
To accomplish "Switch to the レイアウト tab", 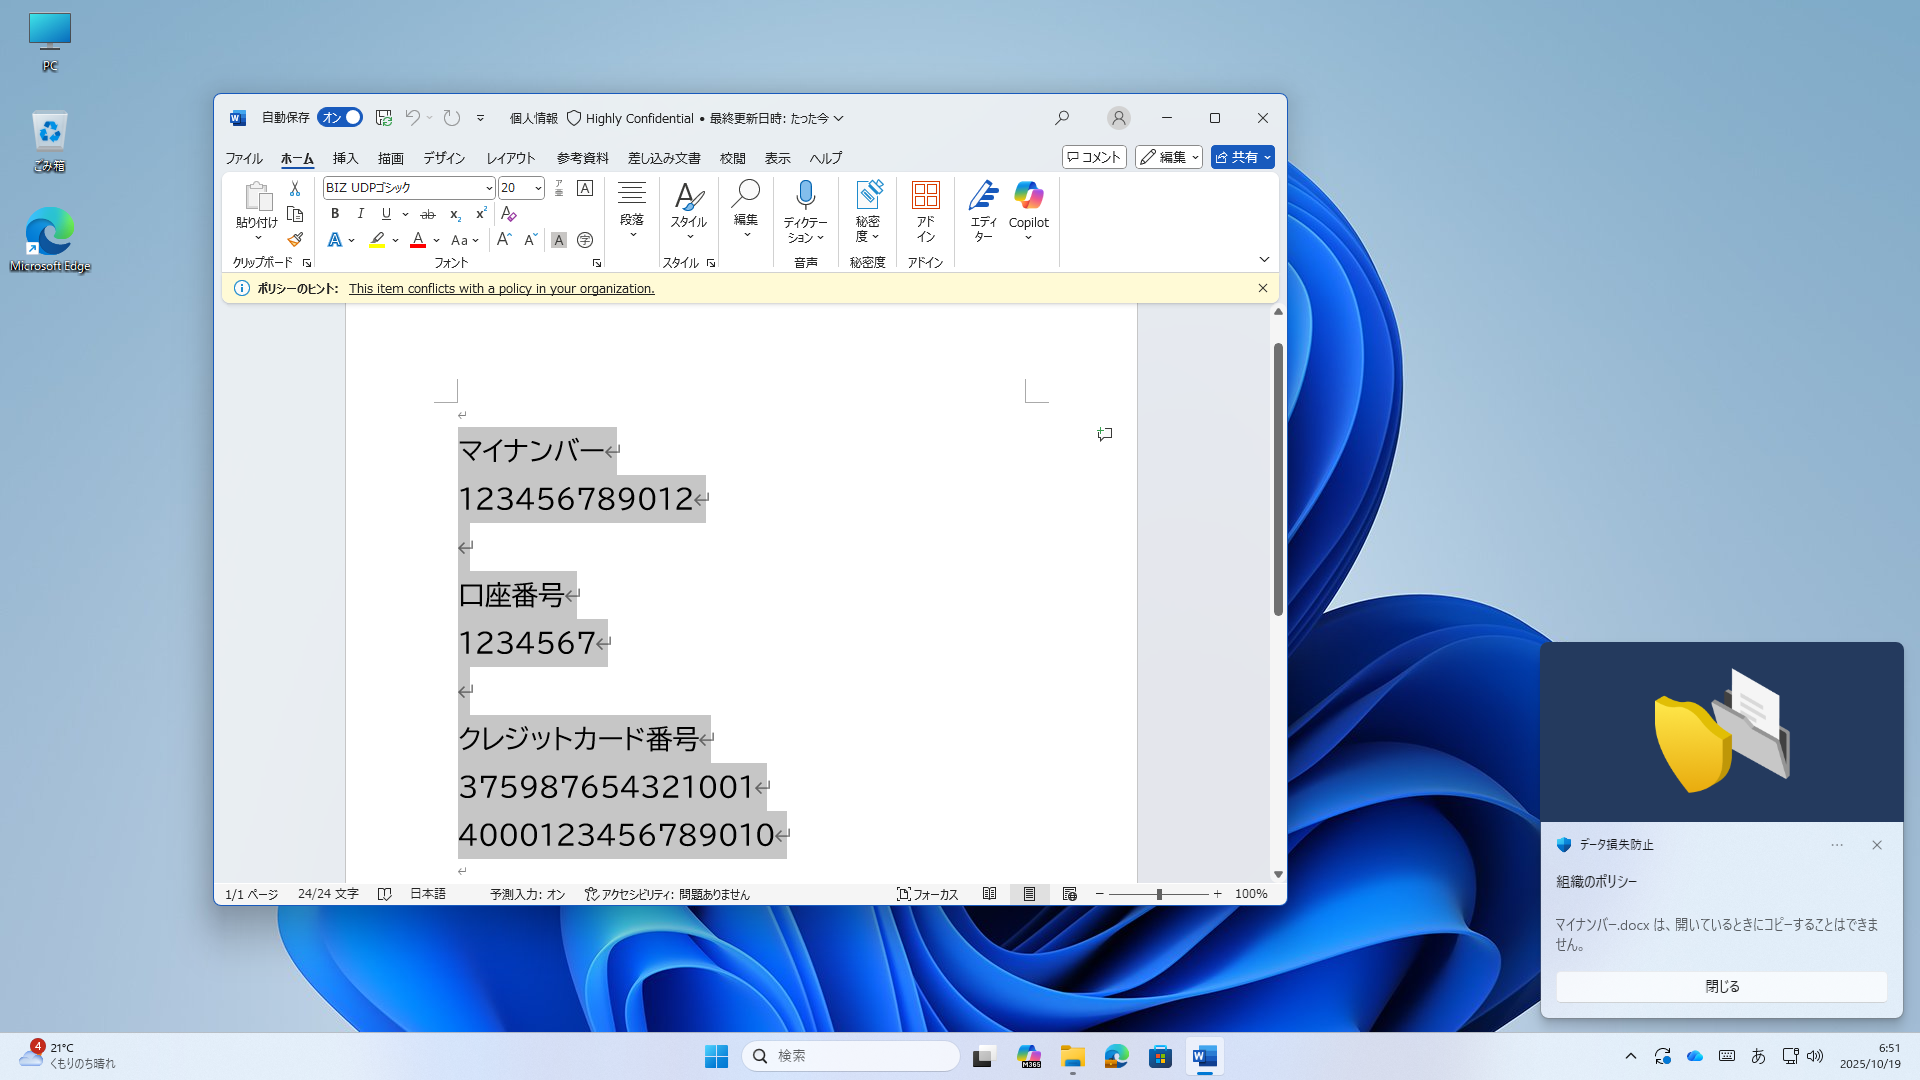I will click(511, 158).
